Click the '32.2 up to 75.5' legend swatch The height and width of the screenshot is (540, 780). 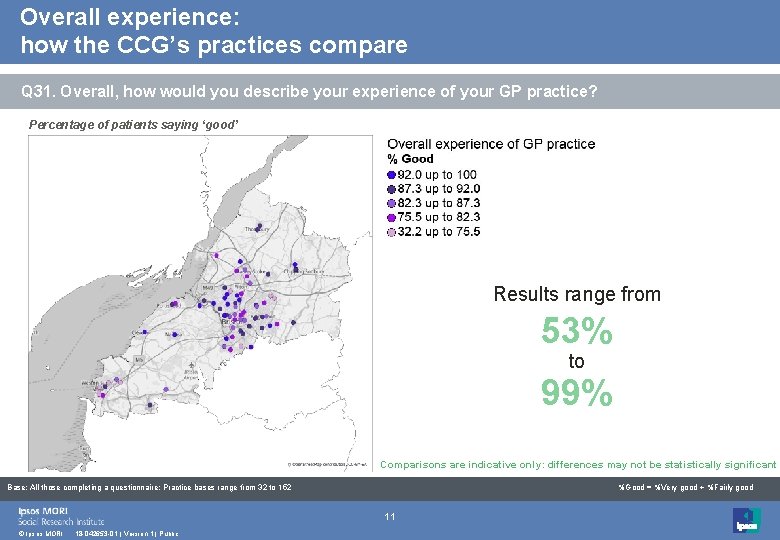click(391, 232)
